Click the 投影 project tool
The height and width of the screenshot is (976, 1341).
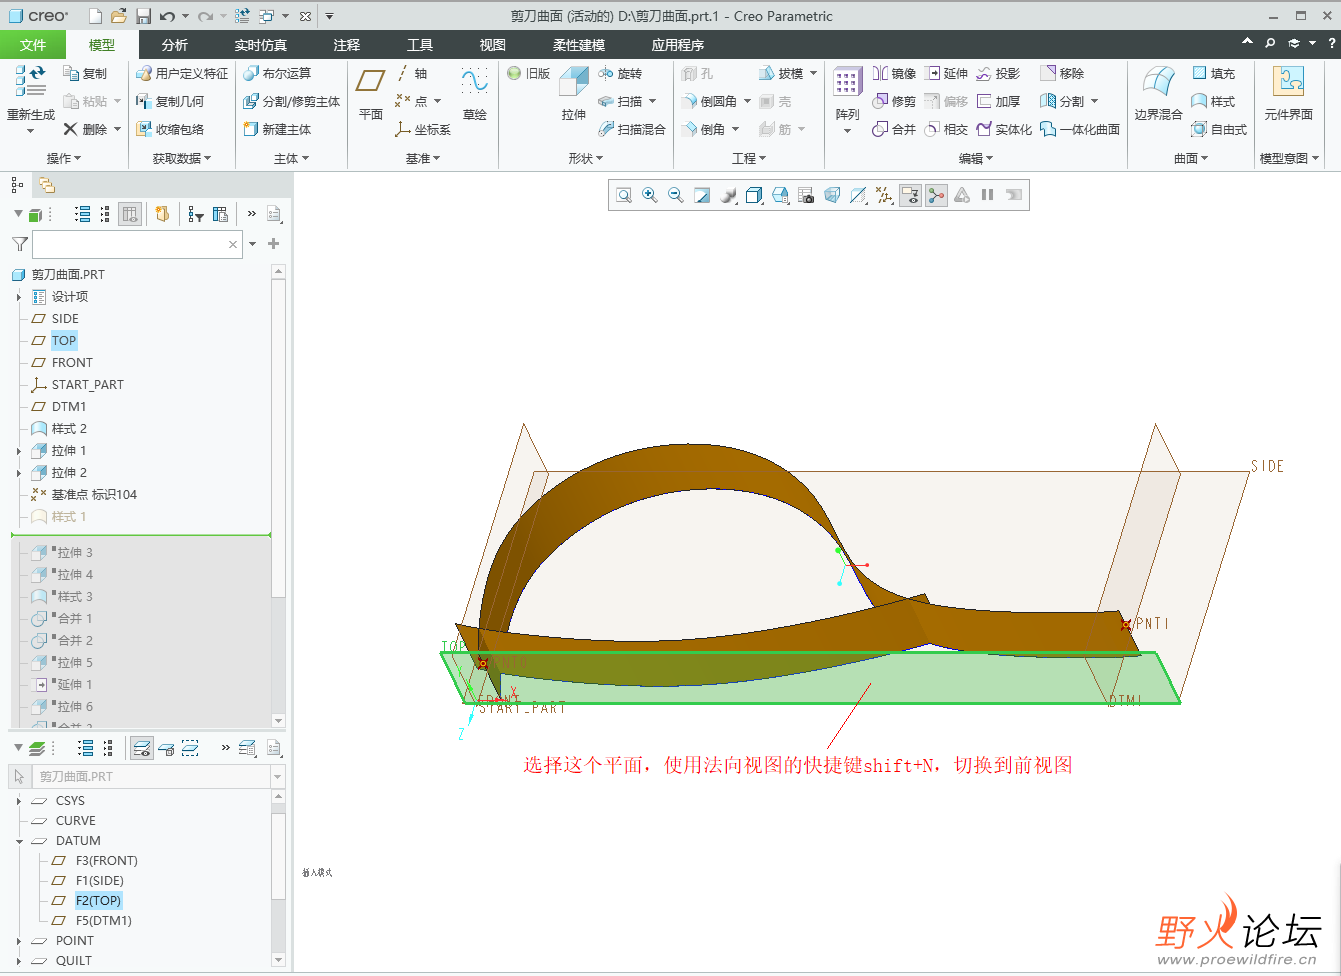[998, 73]
